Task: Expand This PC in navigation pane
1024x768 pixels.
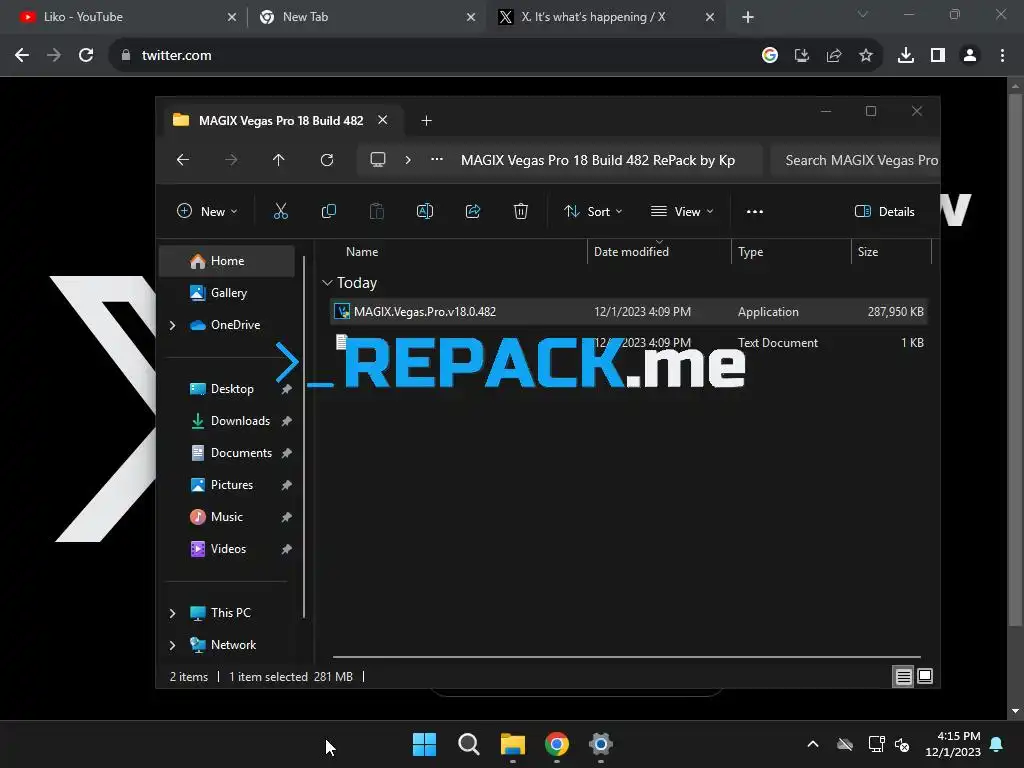Action: pos(172,613)
